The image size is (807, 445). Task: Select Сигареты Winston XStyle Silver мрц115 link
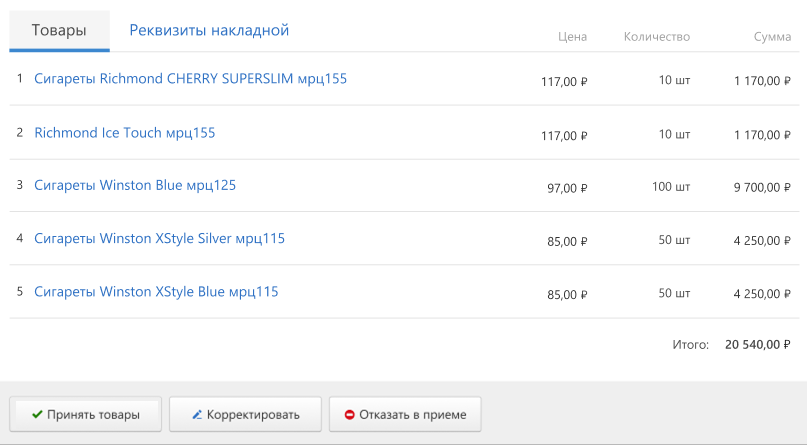[159, 239]
